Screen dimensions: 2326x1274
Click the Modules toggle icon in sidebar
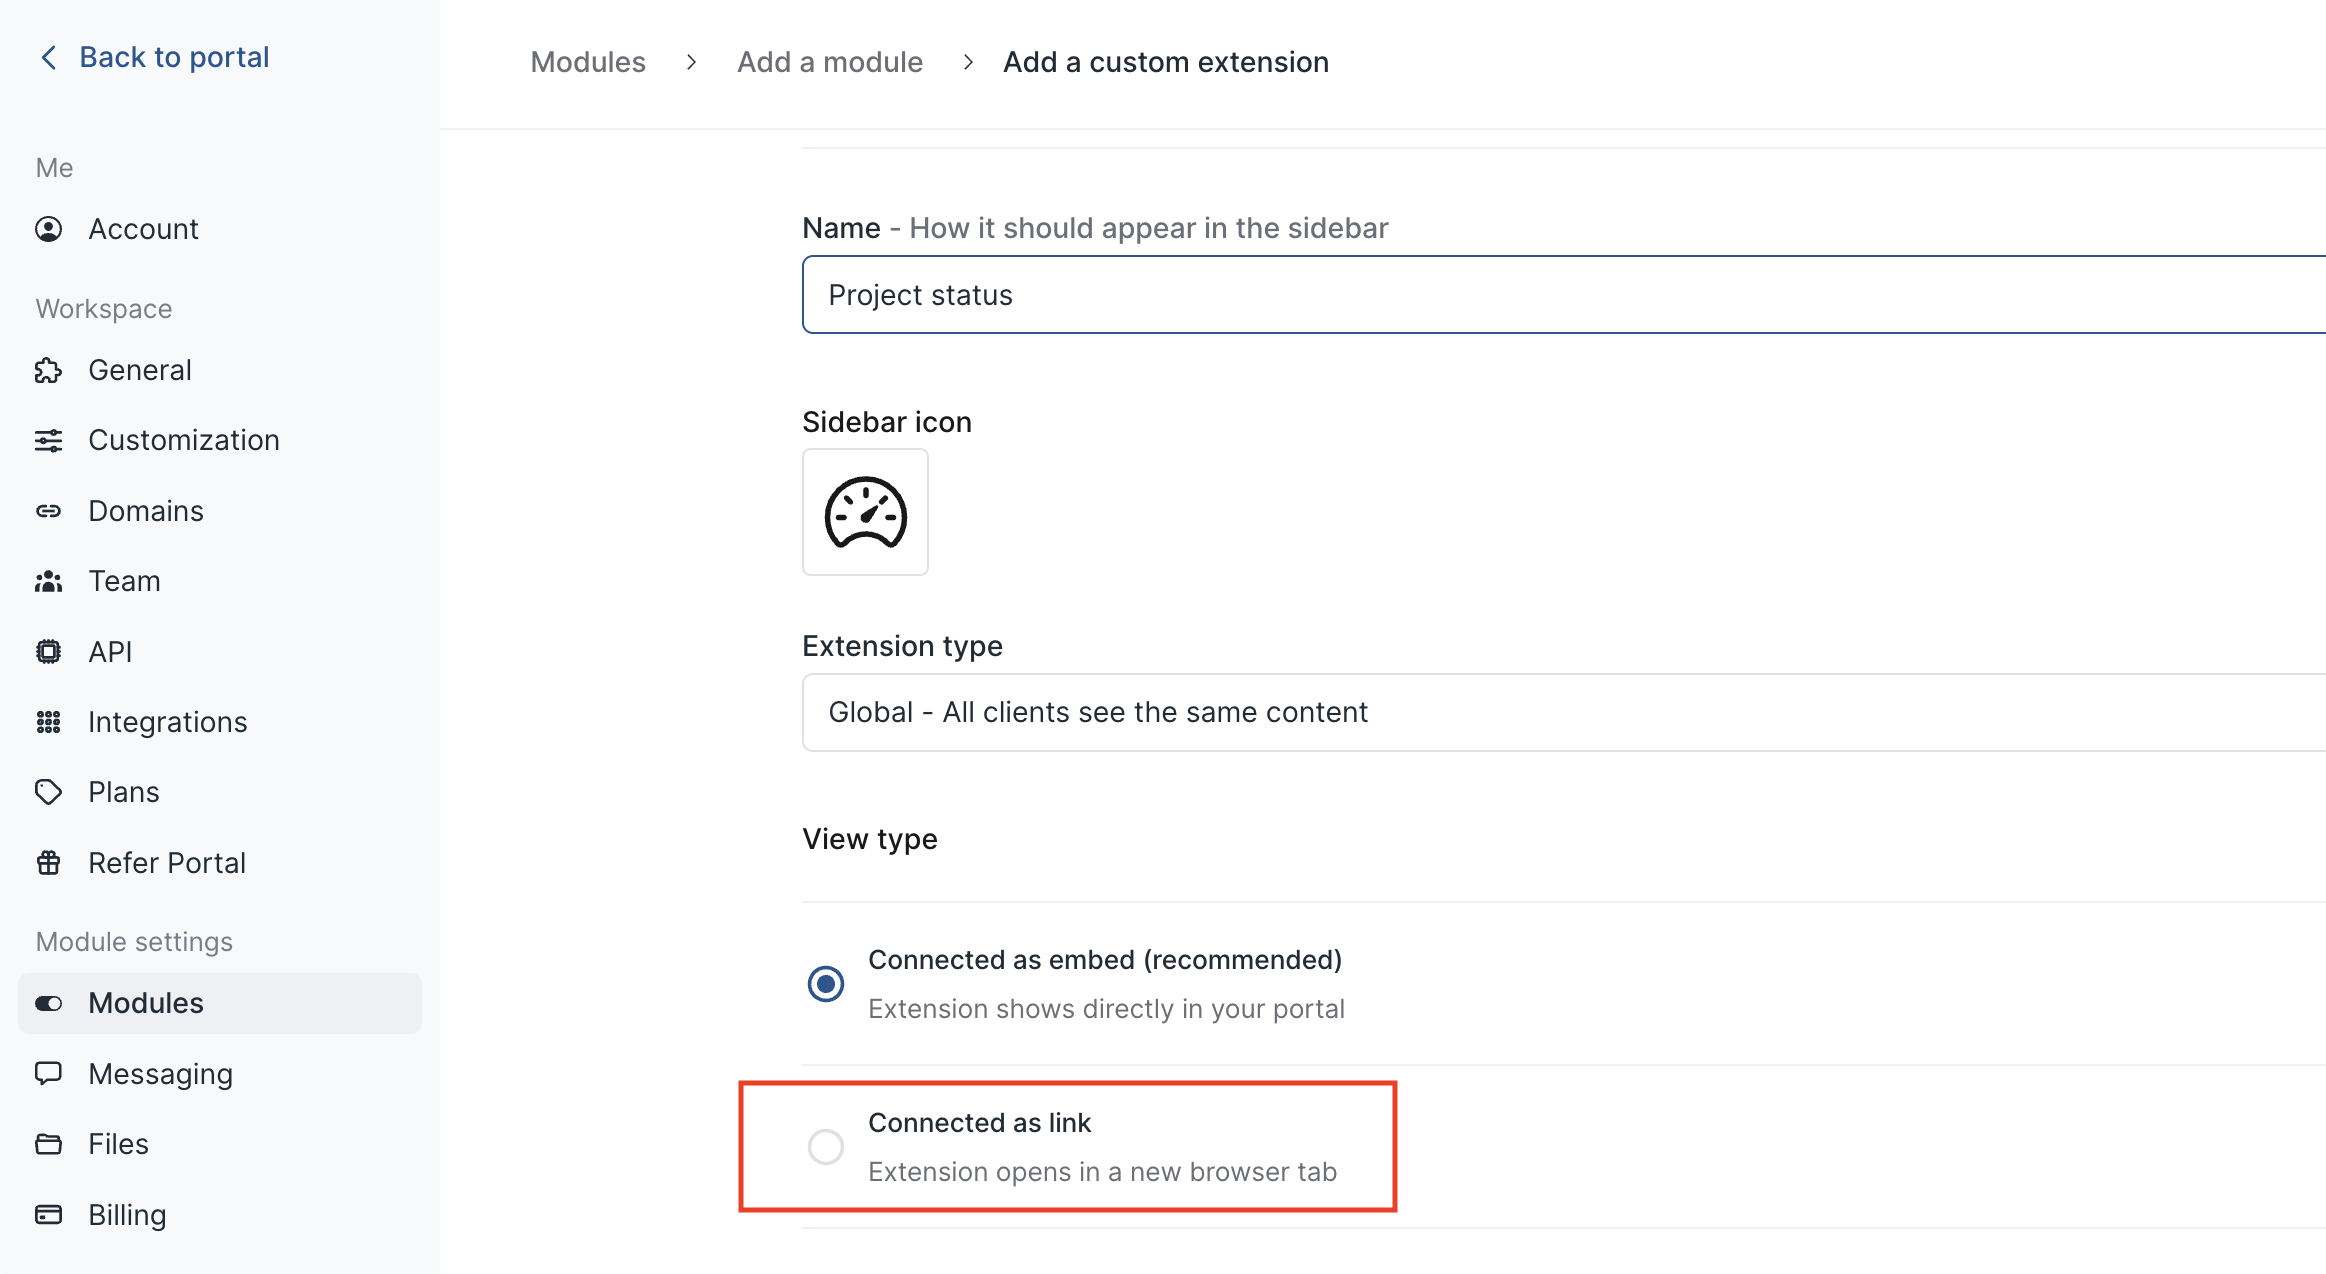coord(48,1003)
